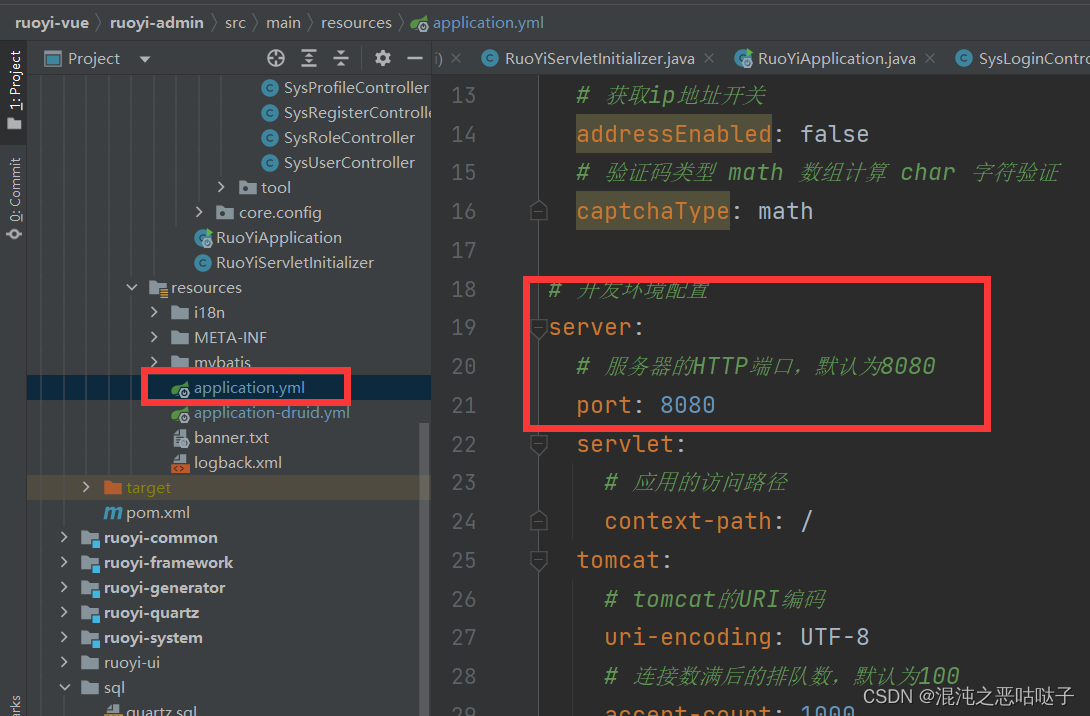This screenshot has height=716, width=1090.
Task: Click the ruoyi-quartz module folder icon
Action: [x=90, y=613]
